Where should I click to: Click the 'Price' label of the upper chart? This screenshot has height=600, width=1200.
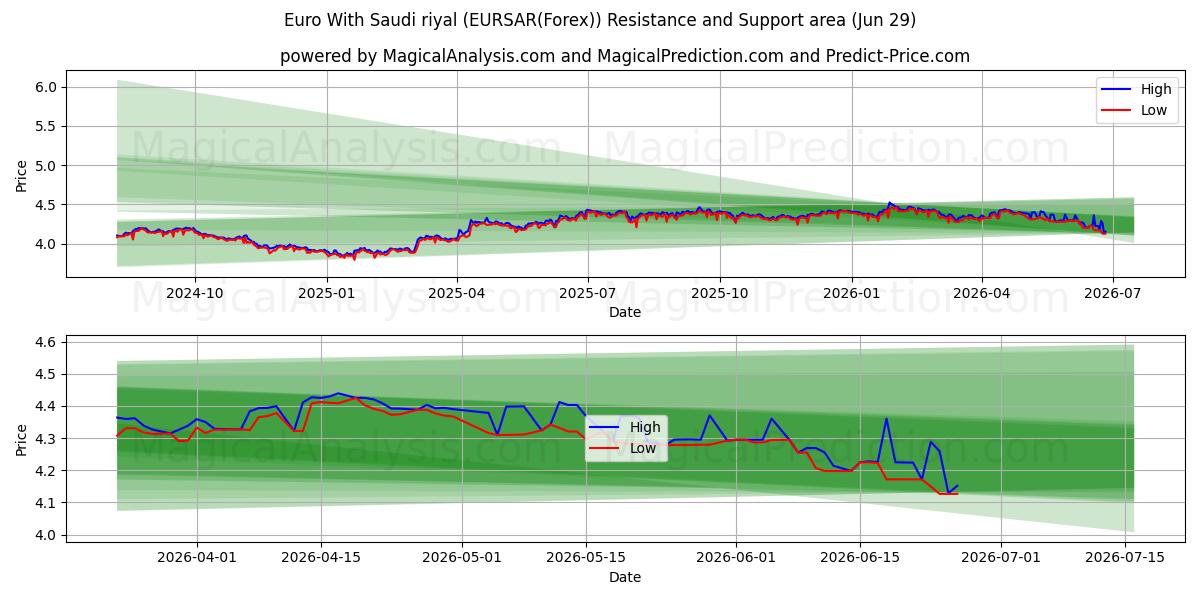pos(22,174)
